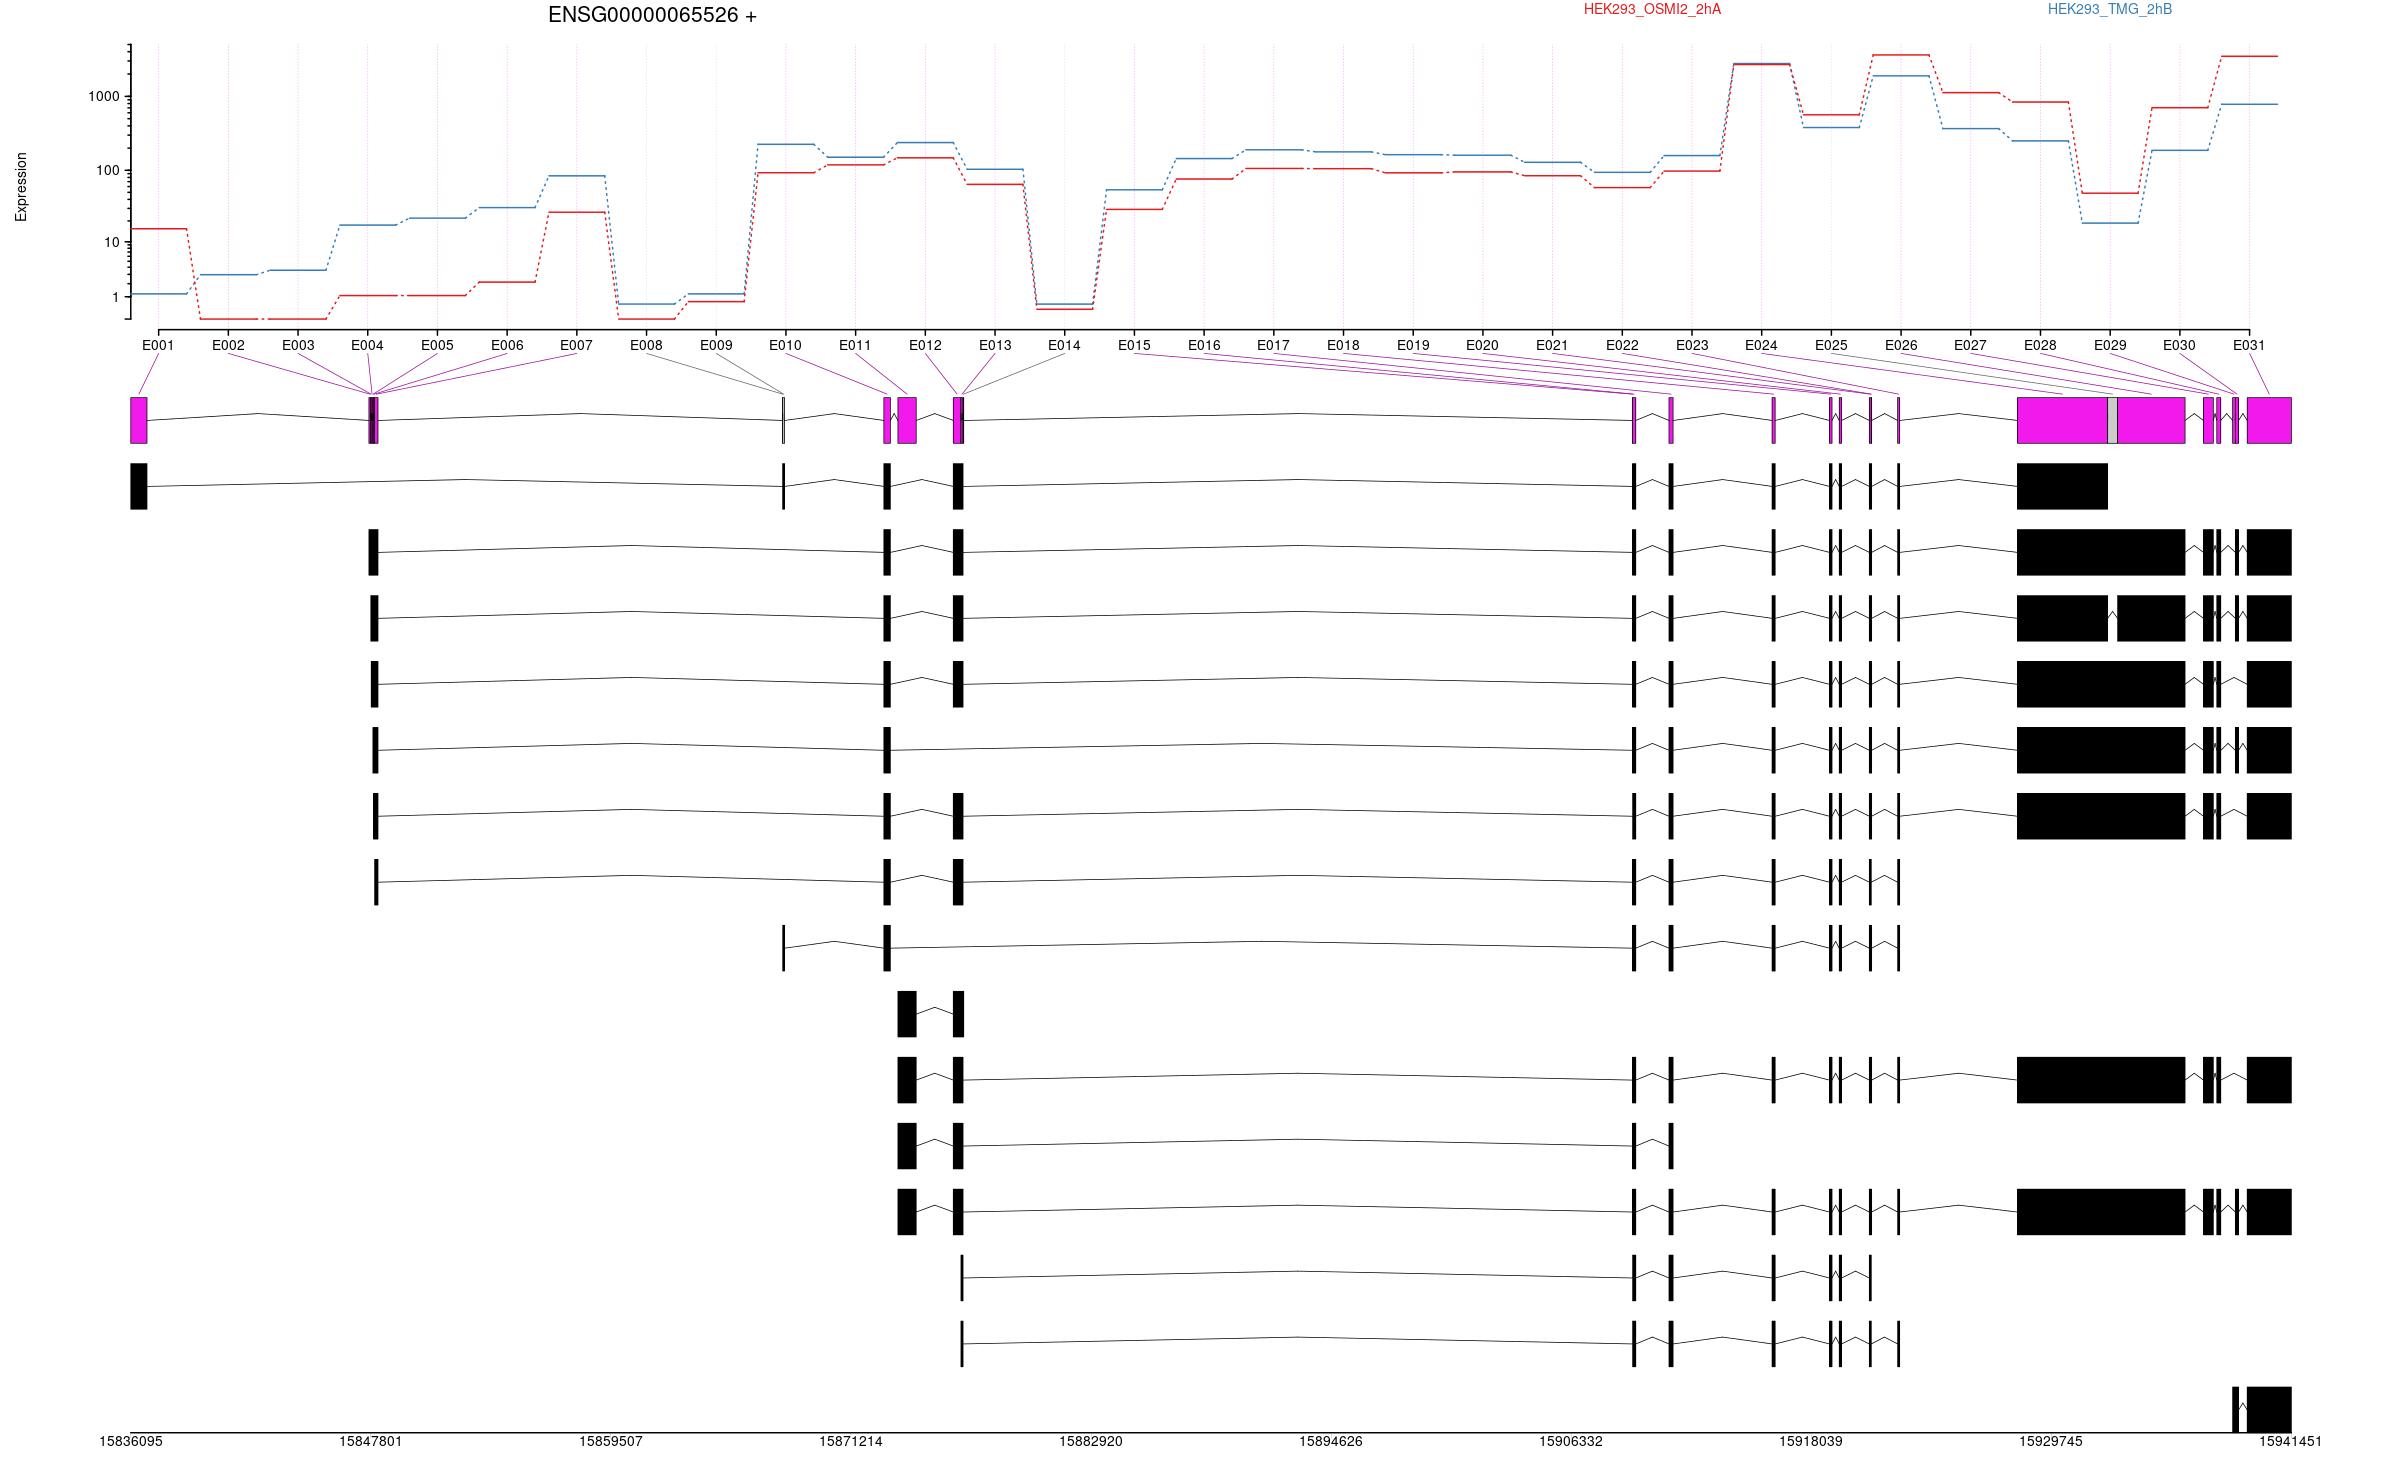The image size is (2400, 1460).
Task: Click exon label E007
Action: point(576,345)
